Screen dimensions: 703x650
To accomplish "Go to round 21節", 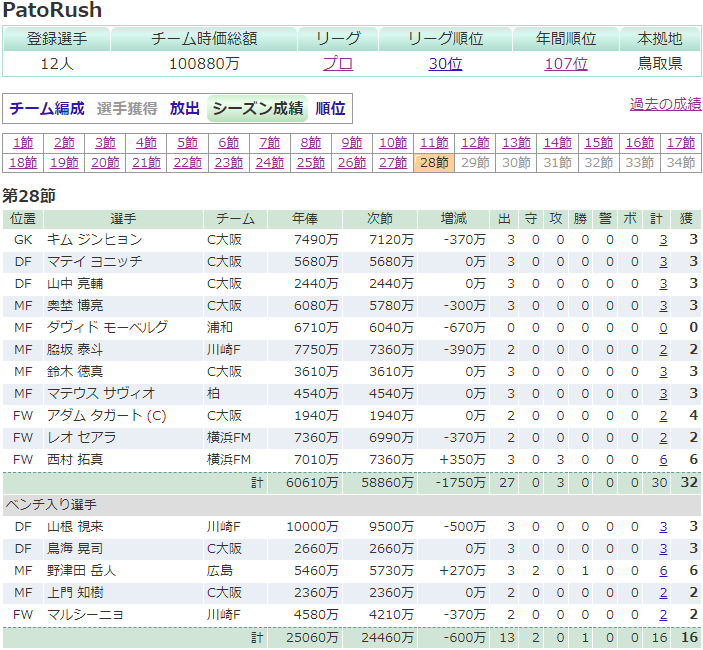I will 146,163.
